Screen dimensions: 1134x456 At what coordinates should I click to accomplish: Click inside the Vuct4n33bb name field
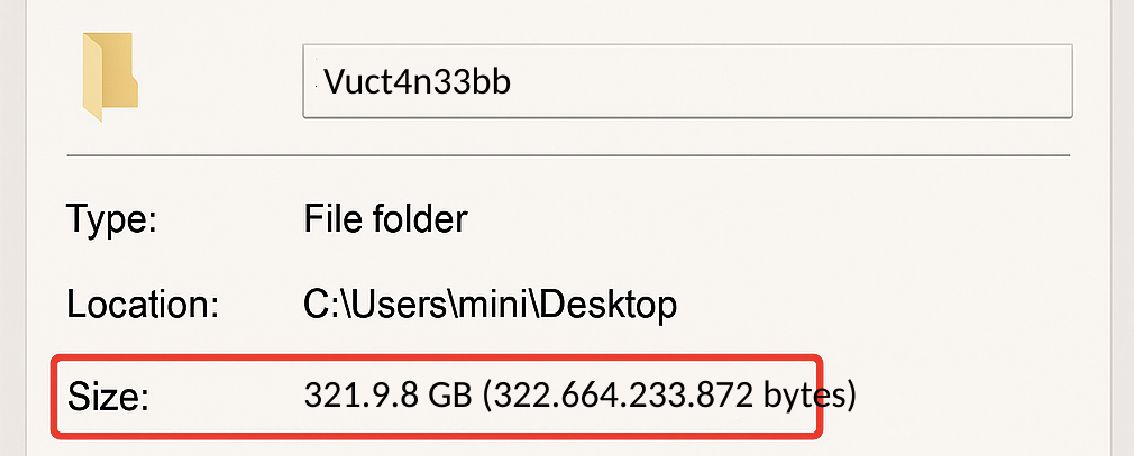(x=687, y=81)
